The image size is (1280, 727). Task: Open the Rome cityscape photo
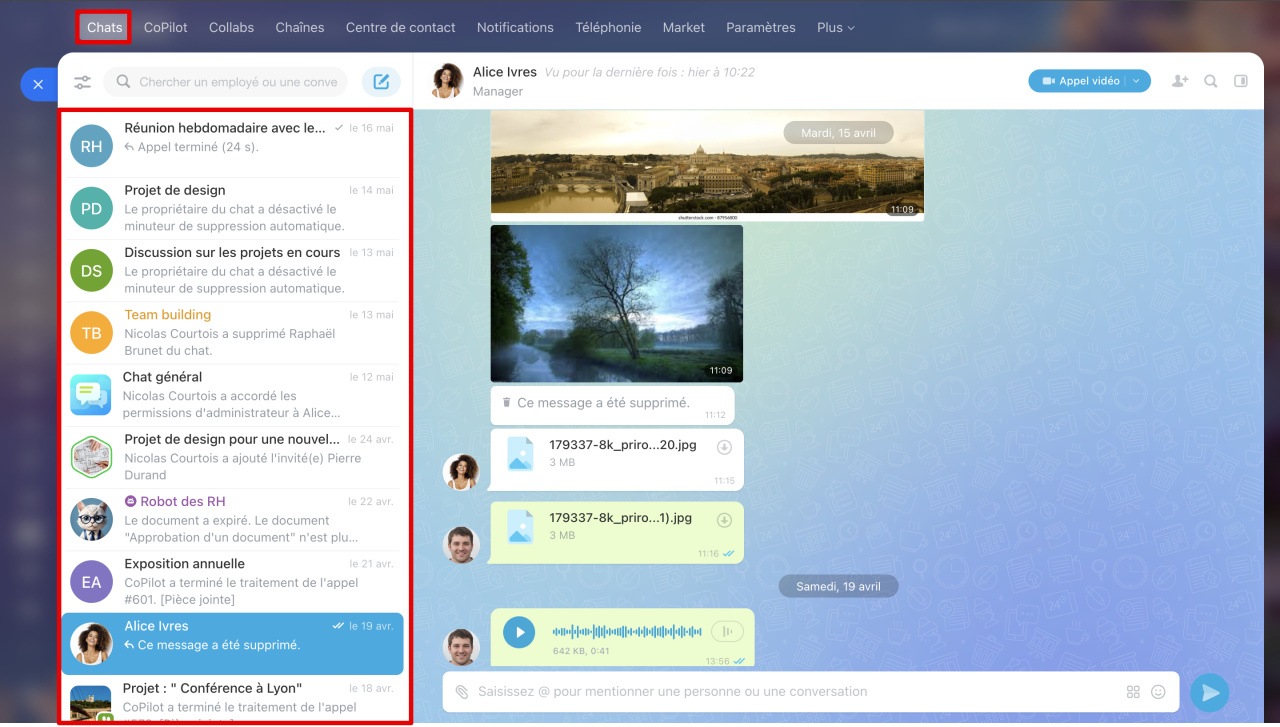point(707,165)
